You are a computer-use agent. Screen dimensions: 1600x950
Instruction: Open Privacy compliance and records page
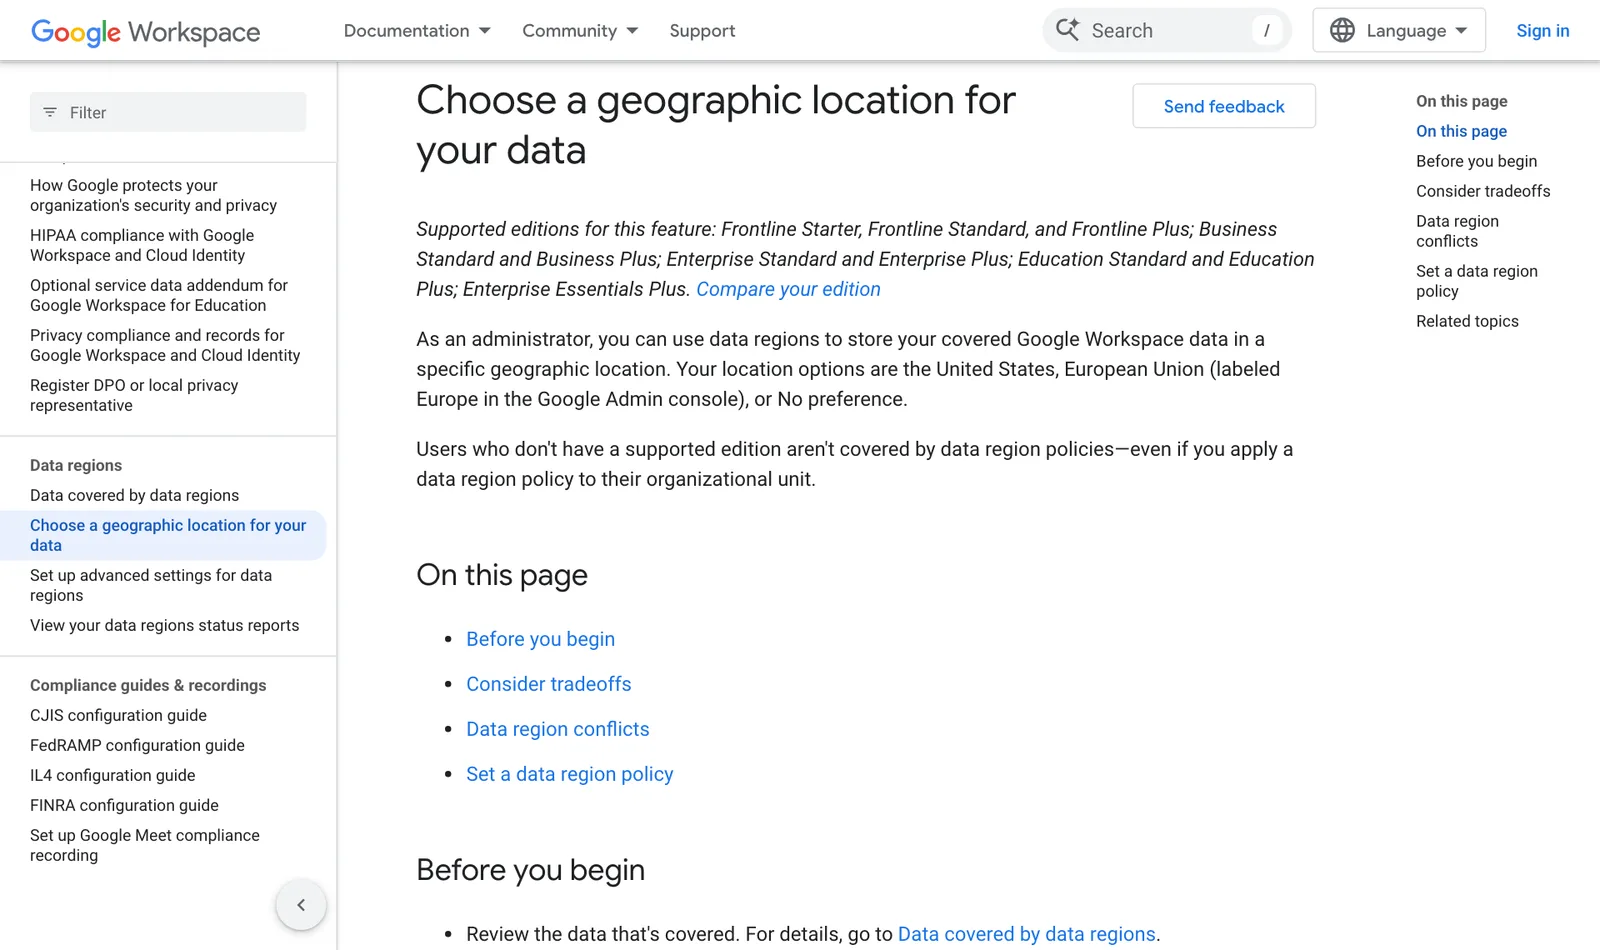click(165, 345)
